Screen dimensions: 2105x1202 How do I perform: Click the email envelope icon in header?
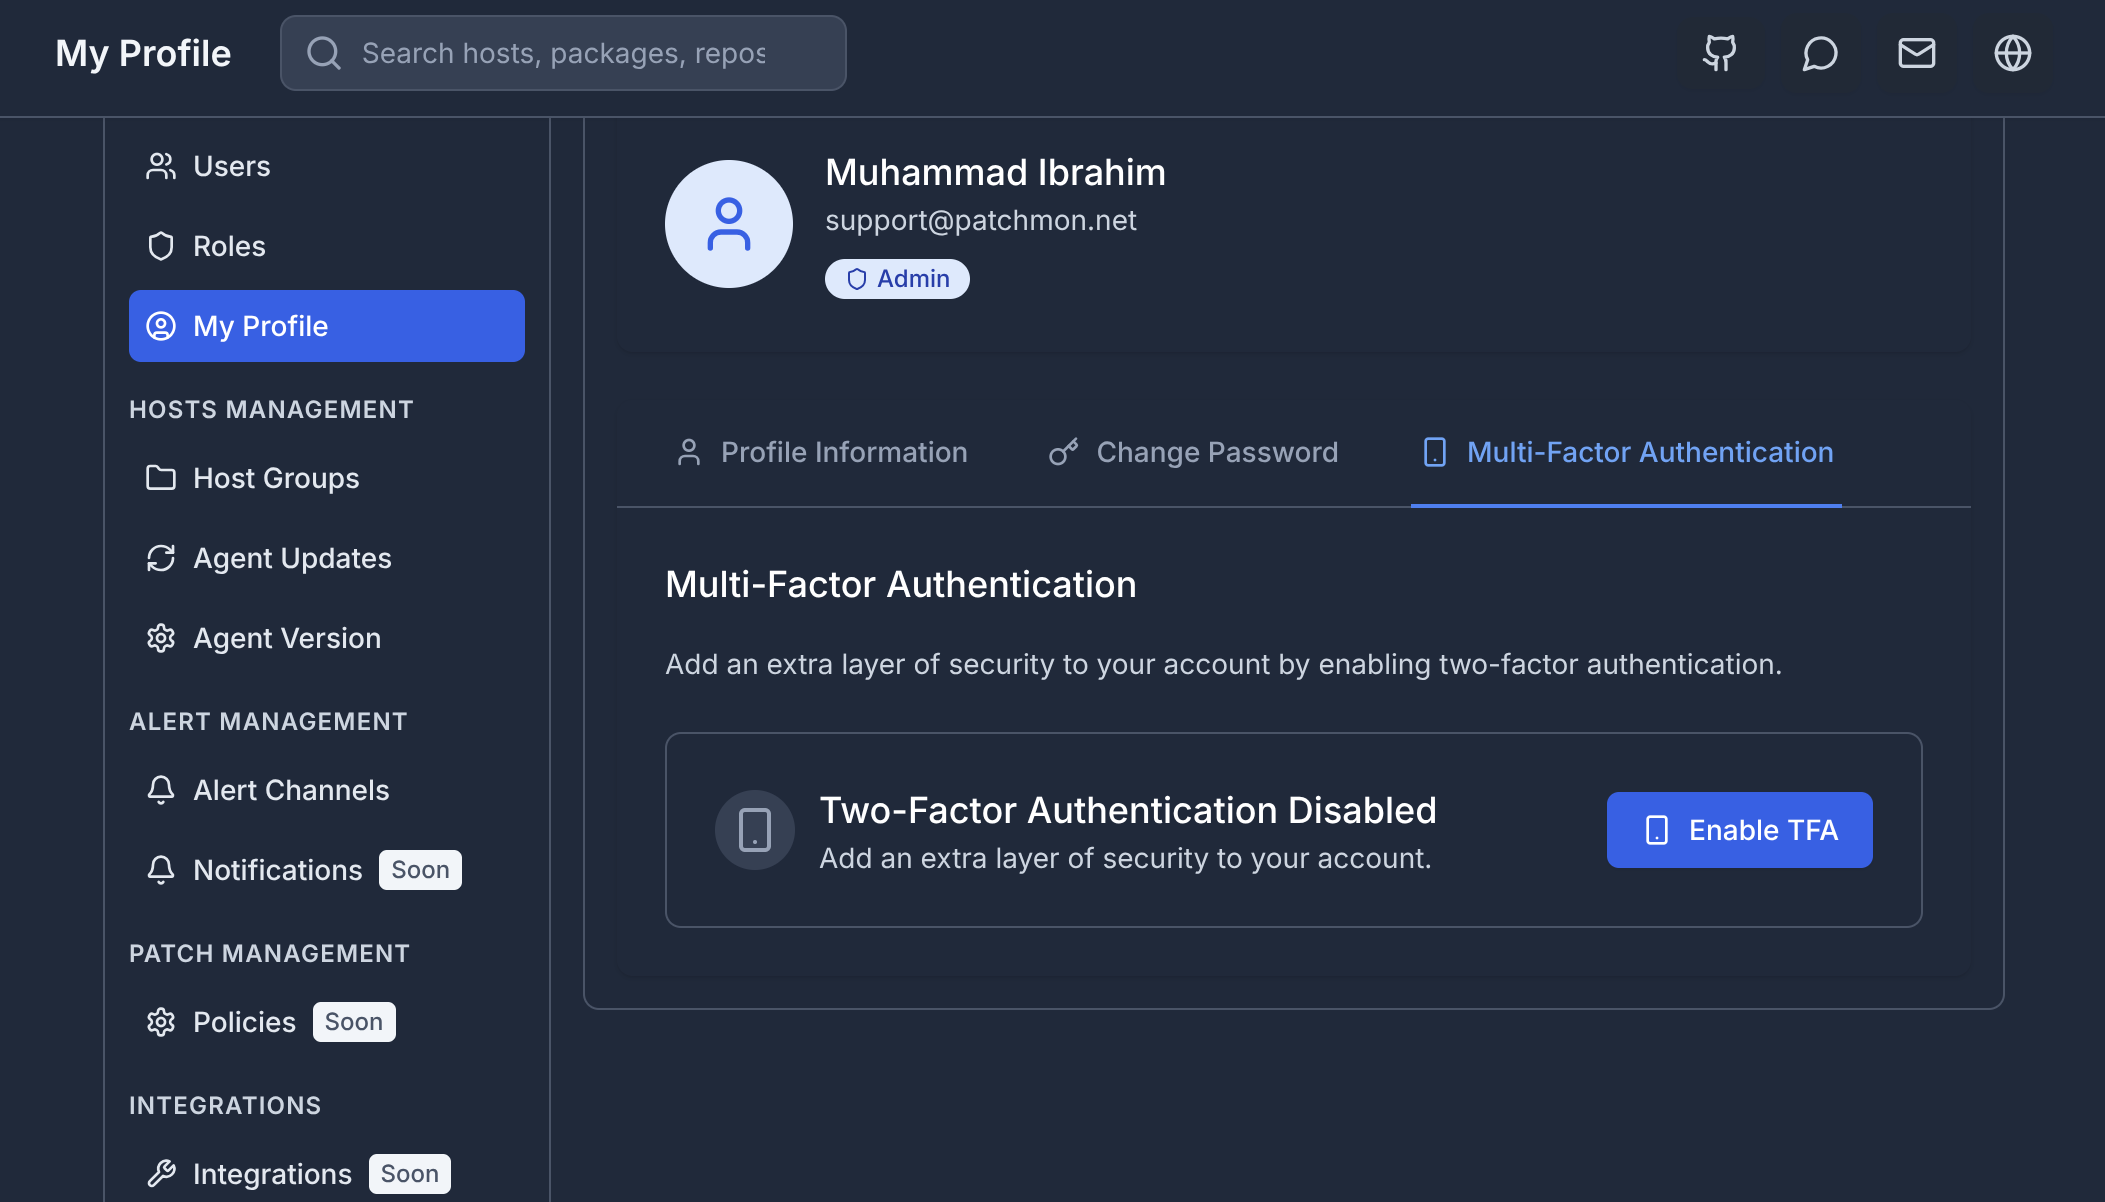click(x=1916, y=53)
